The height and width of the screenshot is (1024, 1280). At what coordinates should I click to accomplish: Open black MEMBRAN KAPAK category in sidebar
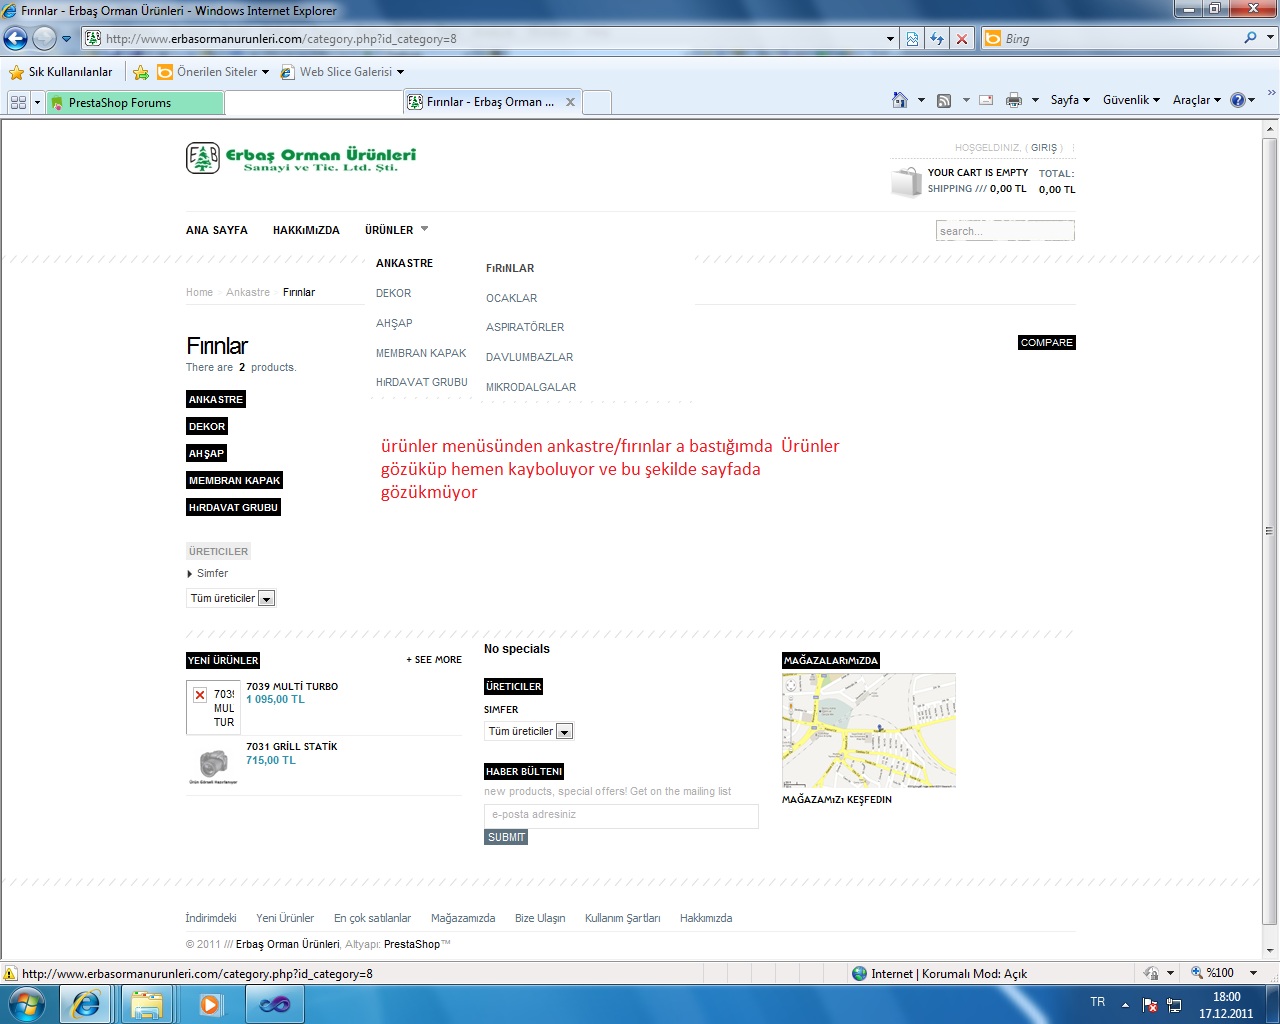[235, 480]
